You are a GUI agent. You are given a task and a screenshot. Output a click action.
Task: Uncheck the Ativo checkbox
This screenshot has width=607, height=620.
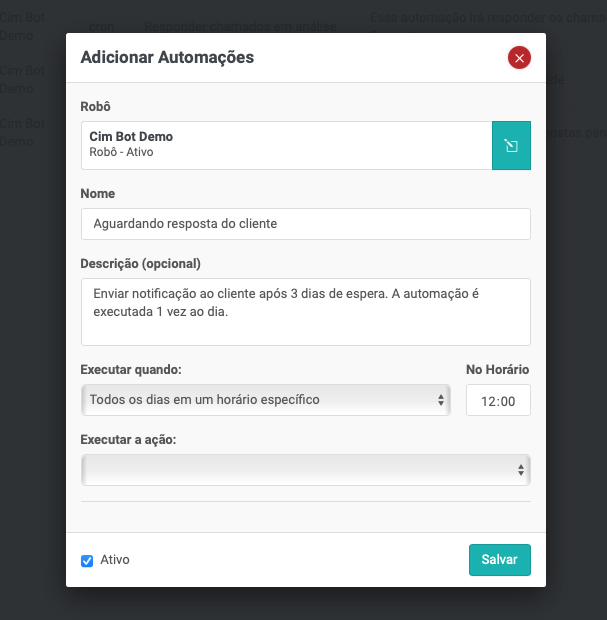point(87,561)
